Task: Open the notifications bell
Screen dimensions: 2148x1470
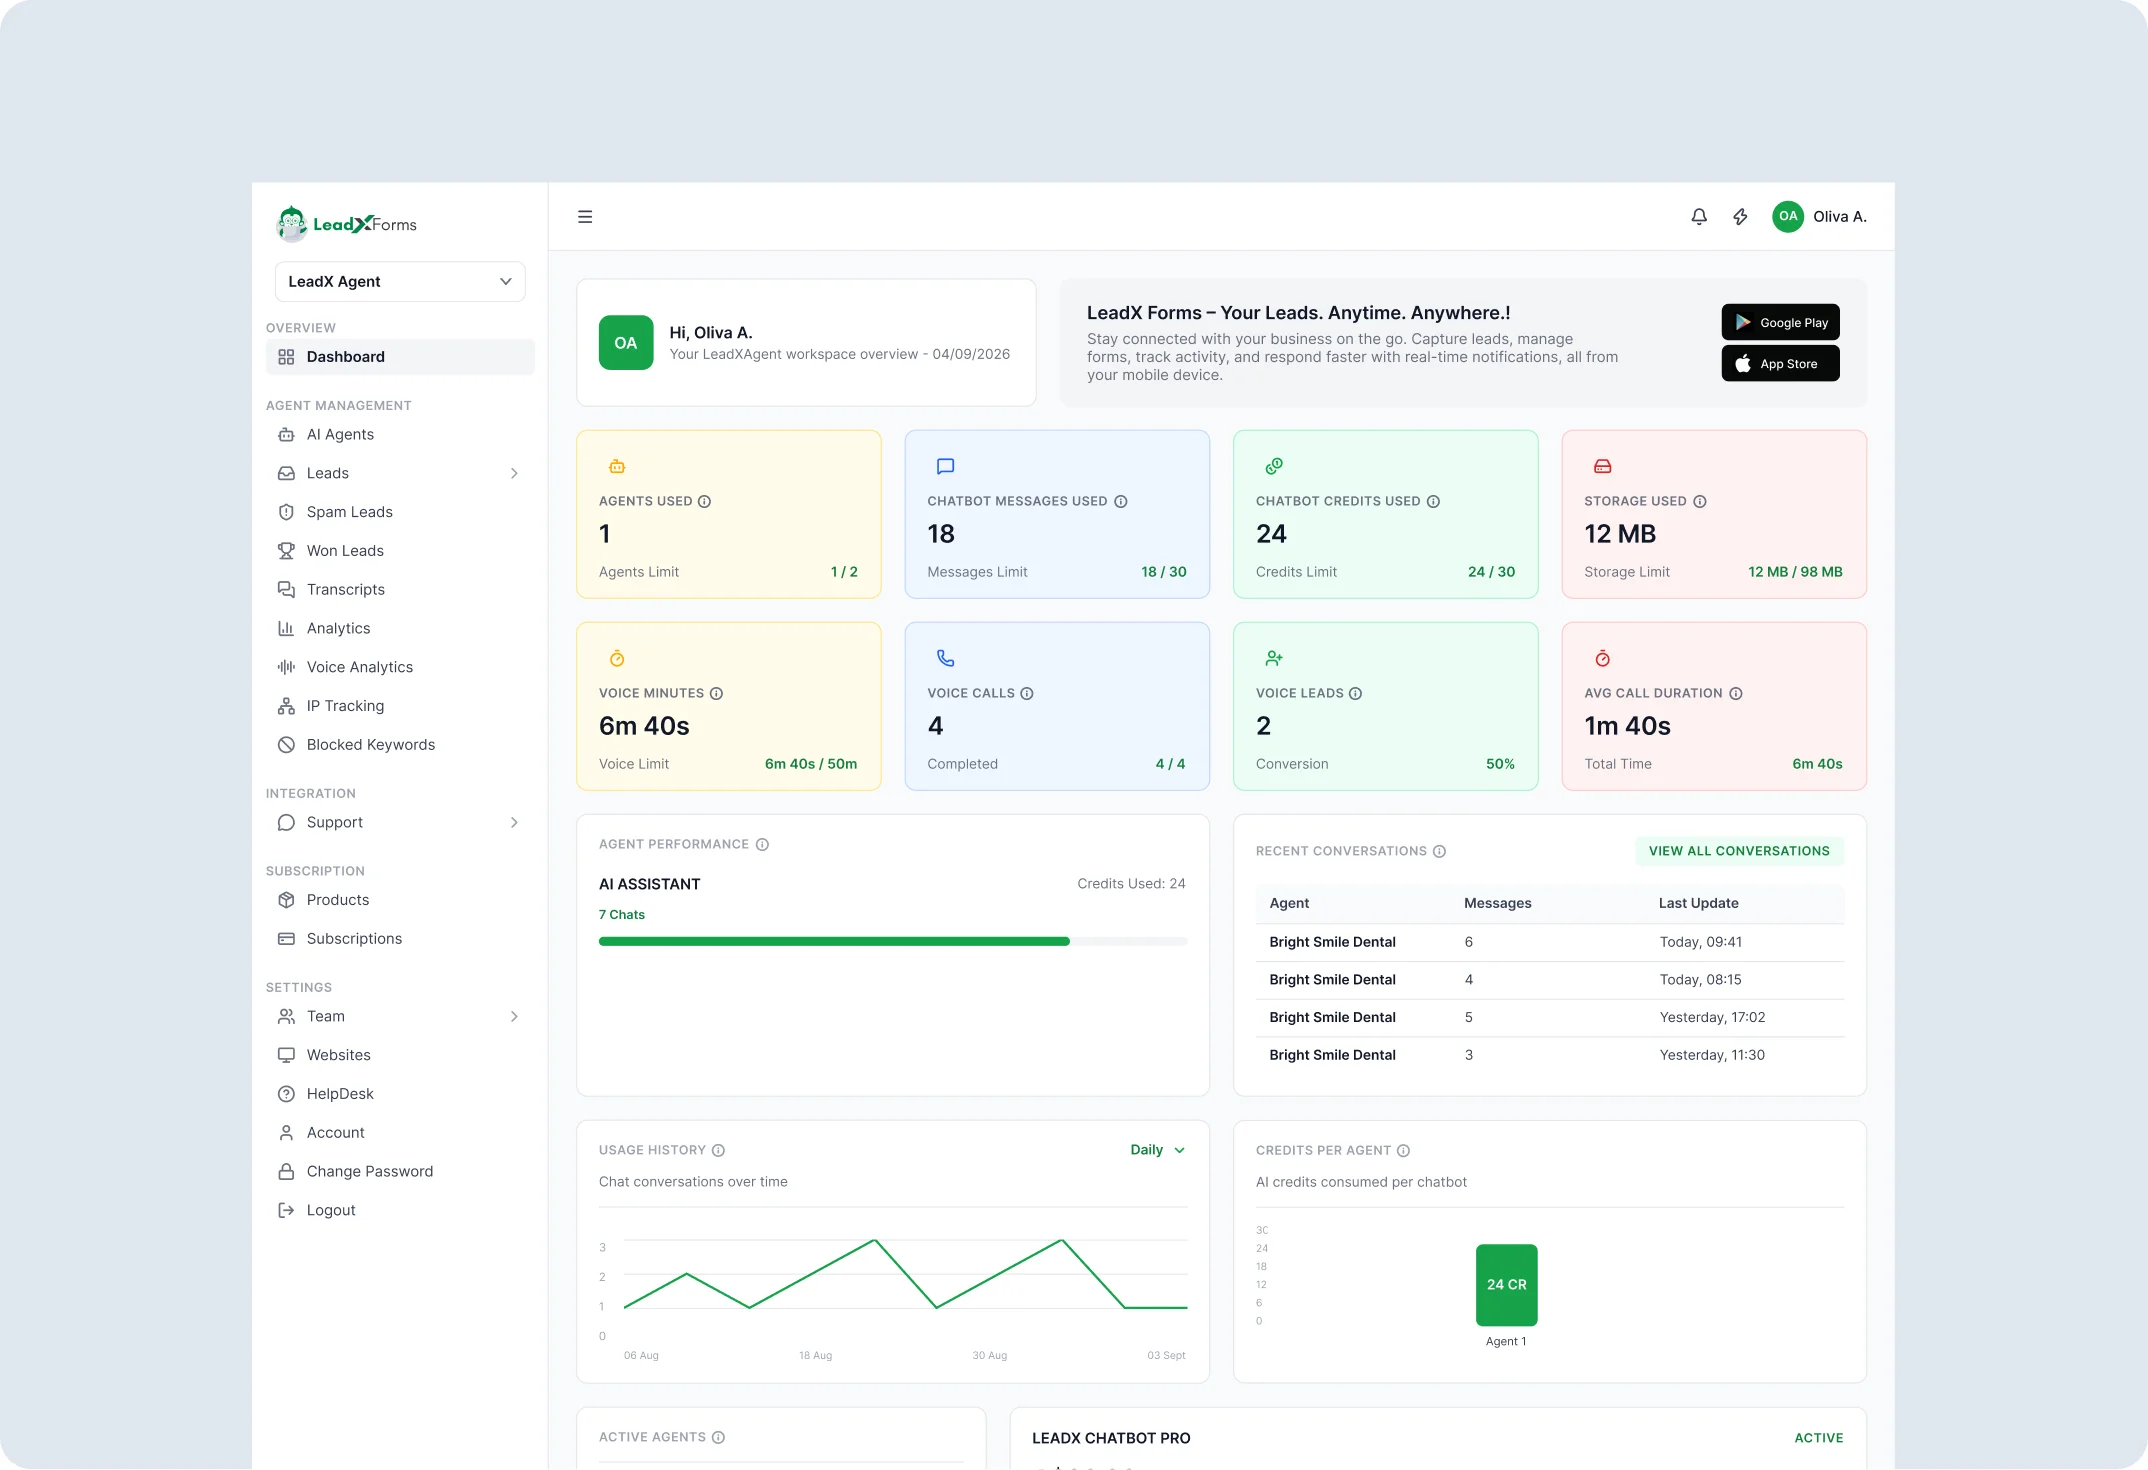Action: click(1699, 217)
